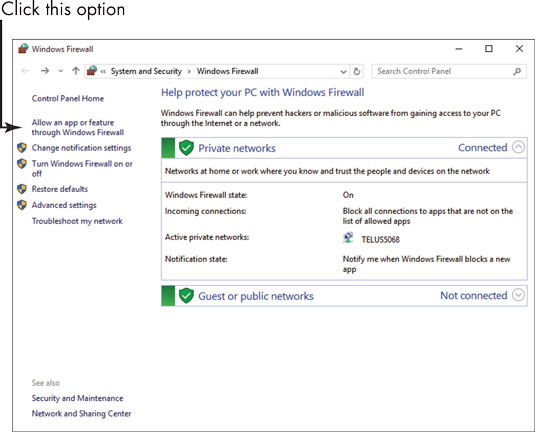Close the Windows Firewall window
Viewport: 535px width, 432px height.
coord(519,49)
